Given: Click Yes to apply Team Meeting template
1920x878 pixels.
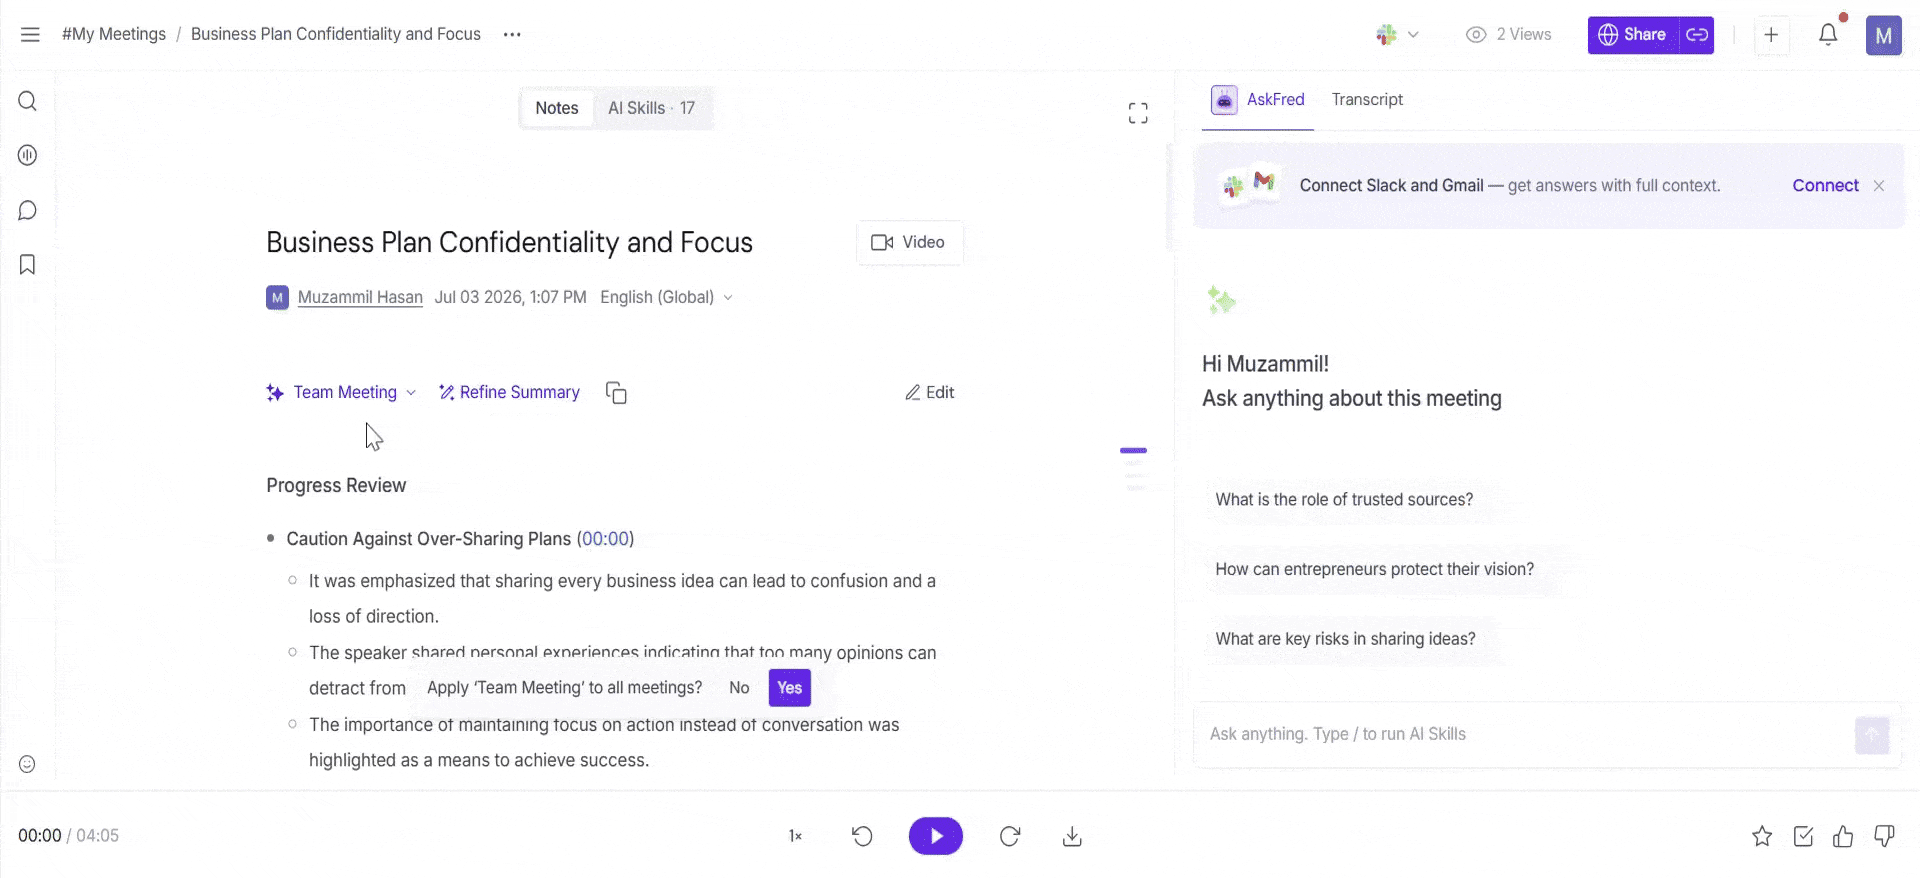Looking at the screenshot, I should click(x=790, y=688).
